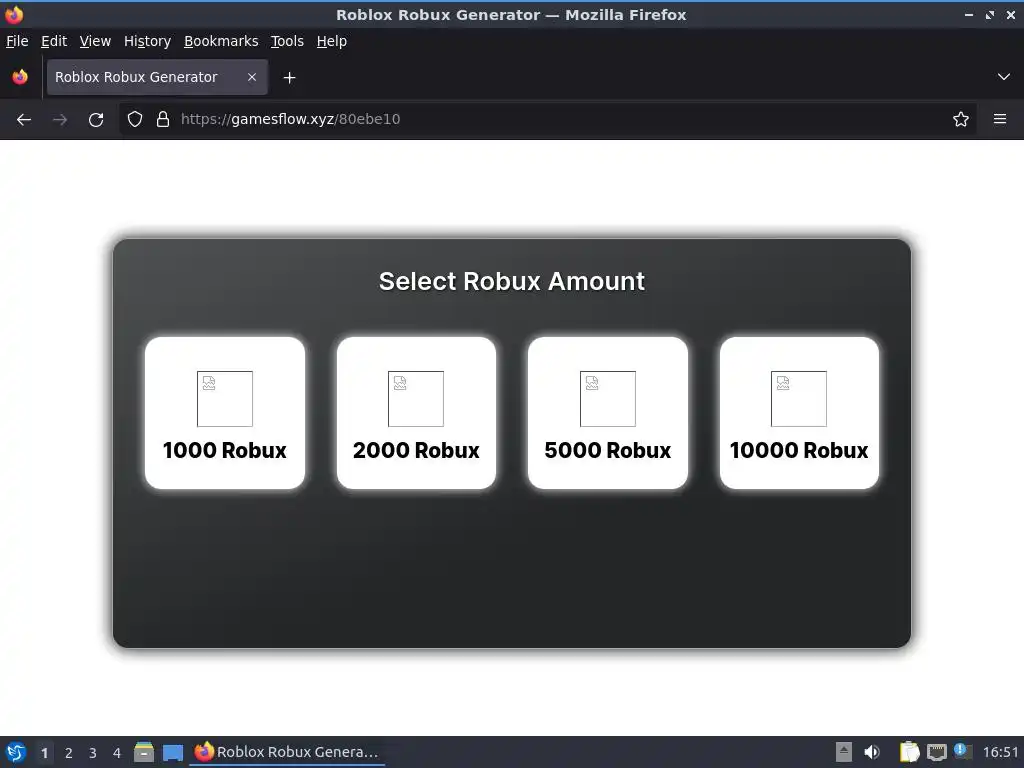This screenshot has width=1024, height=768.
Task: Open the network status tray icon
Action: tap(936, 752)
